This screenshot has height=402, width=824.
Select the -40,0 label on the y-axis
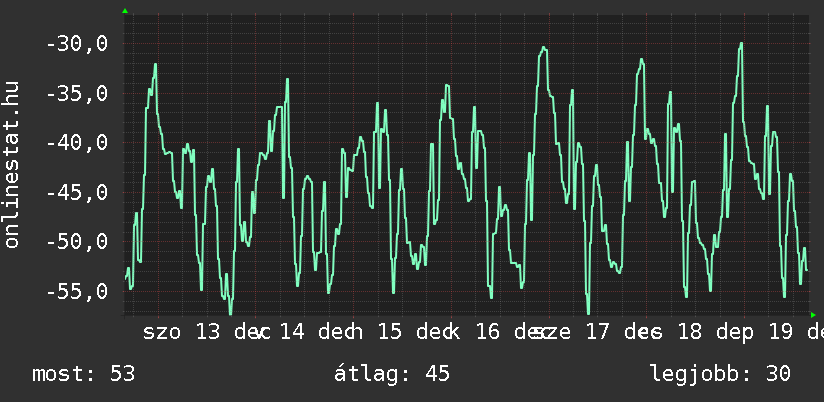[x=78, y=143]
